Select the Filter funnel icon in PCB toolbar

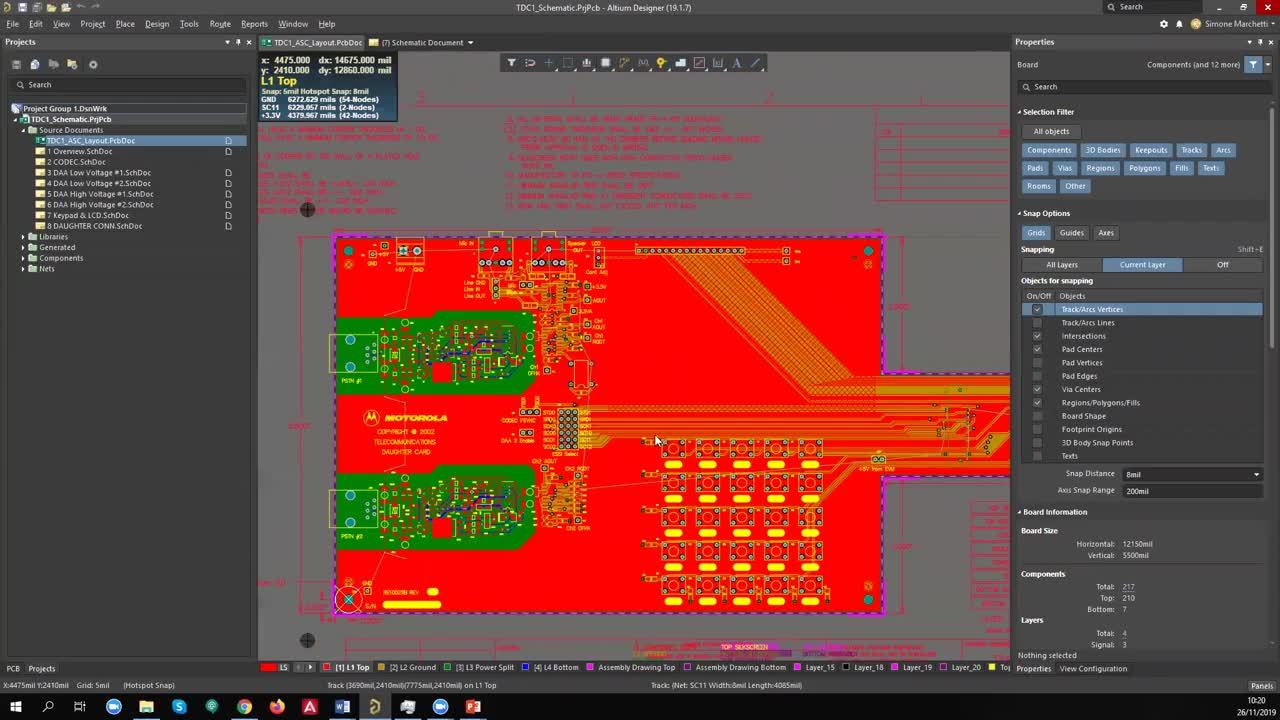512,62
